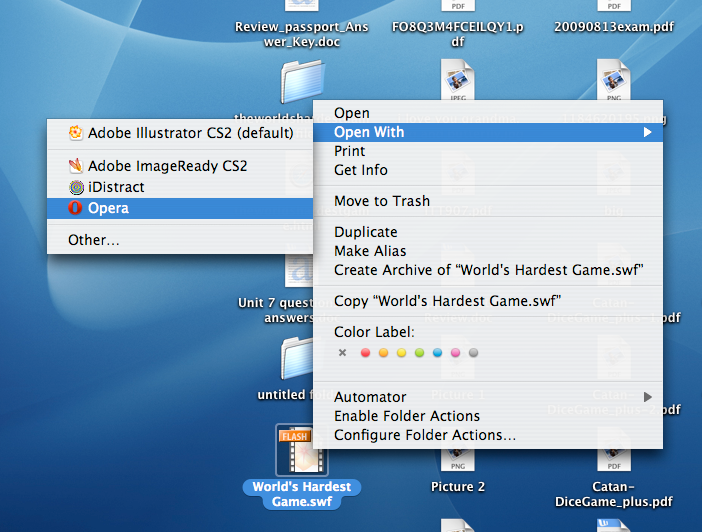
Task: Choose Duplicate from the menu
Action: [488, 232]
